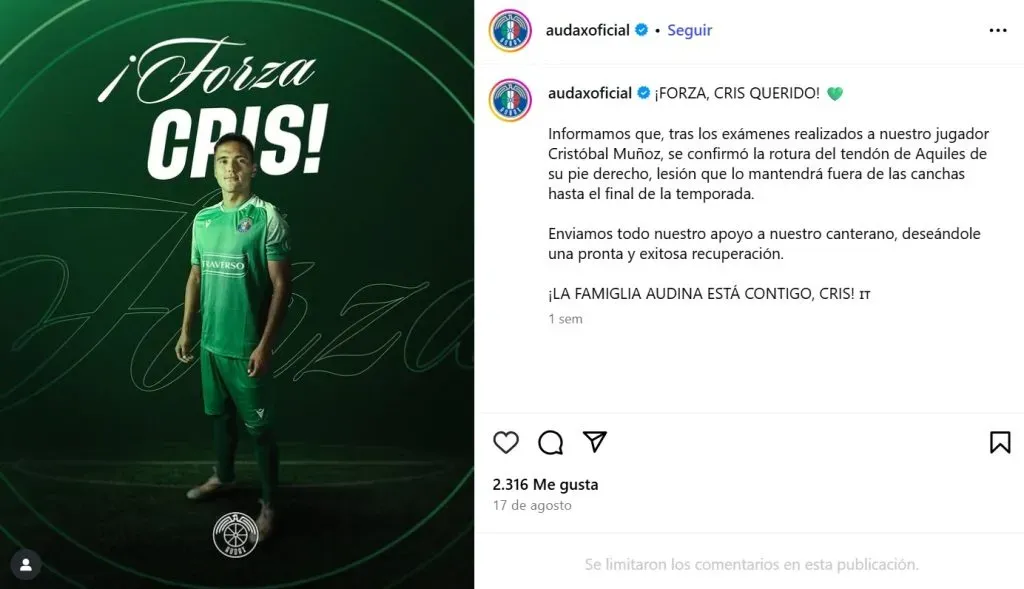Like the post with the heart icon
1024x589 pixels.
pos(505,443)
